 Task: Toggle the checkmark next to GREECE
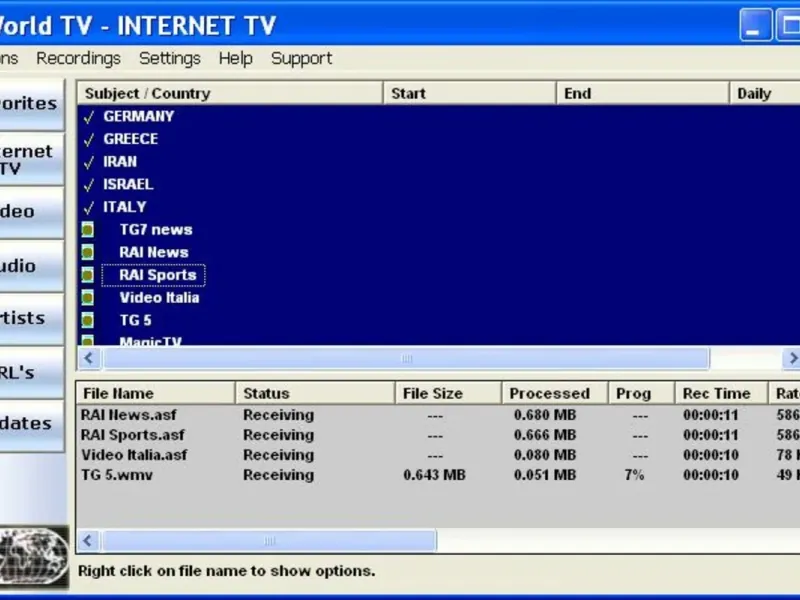(89, 139)
